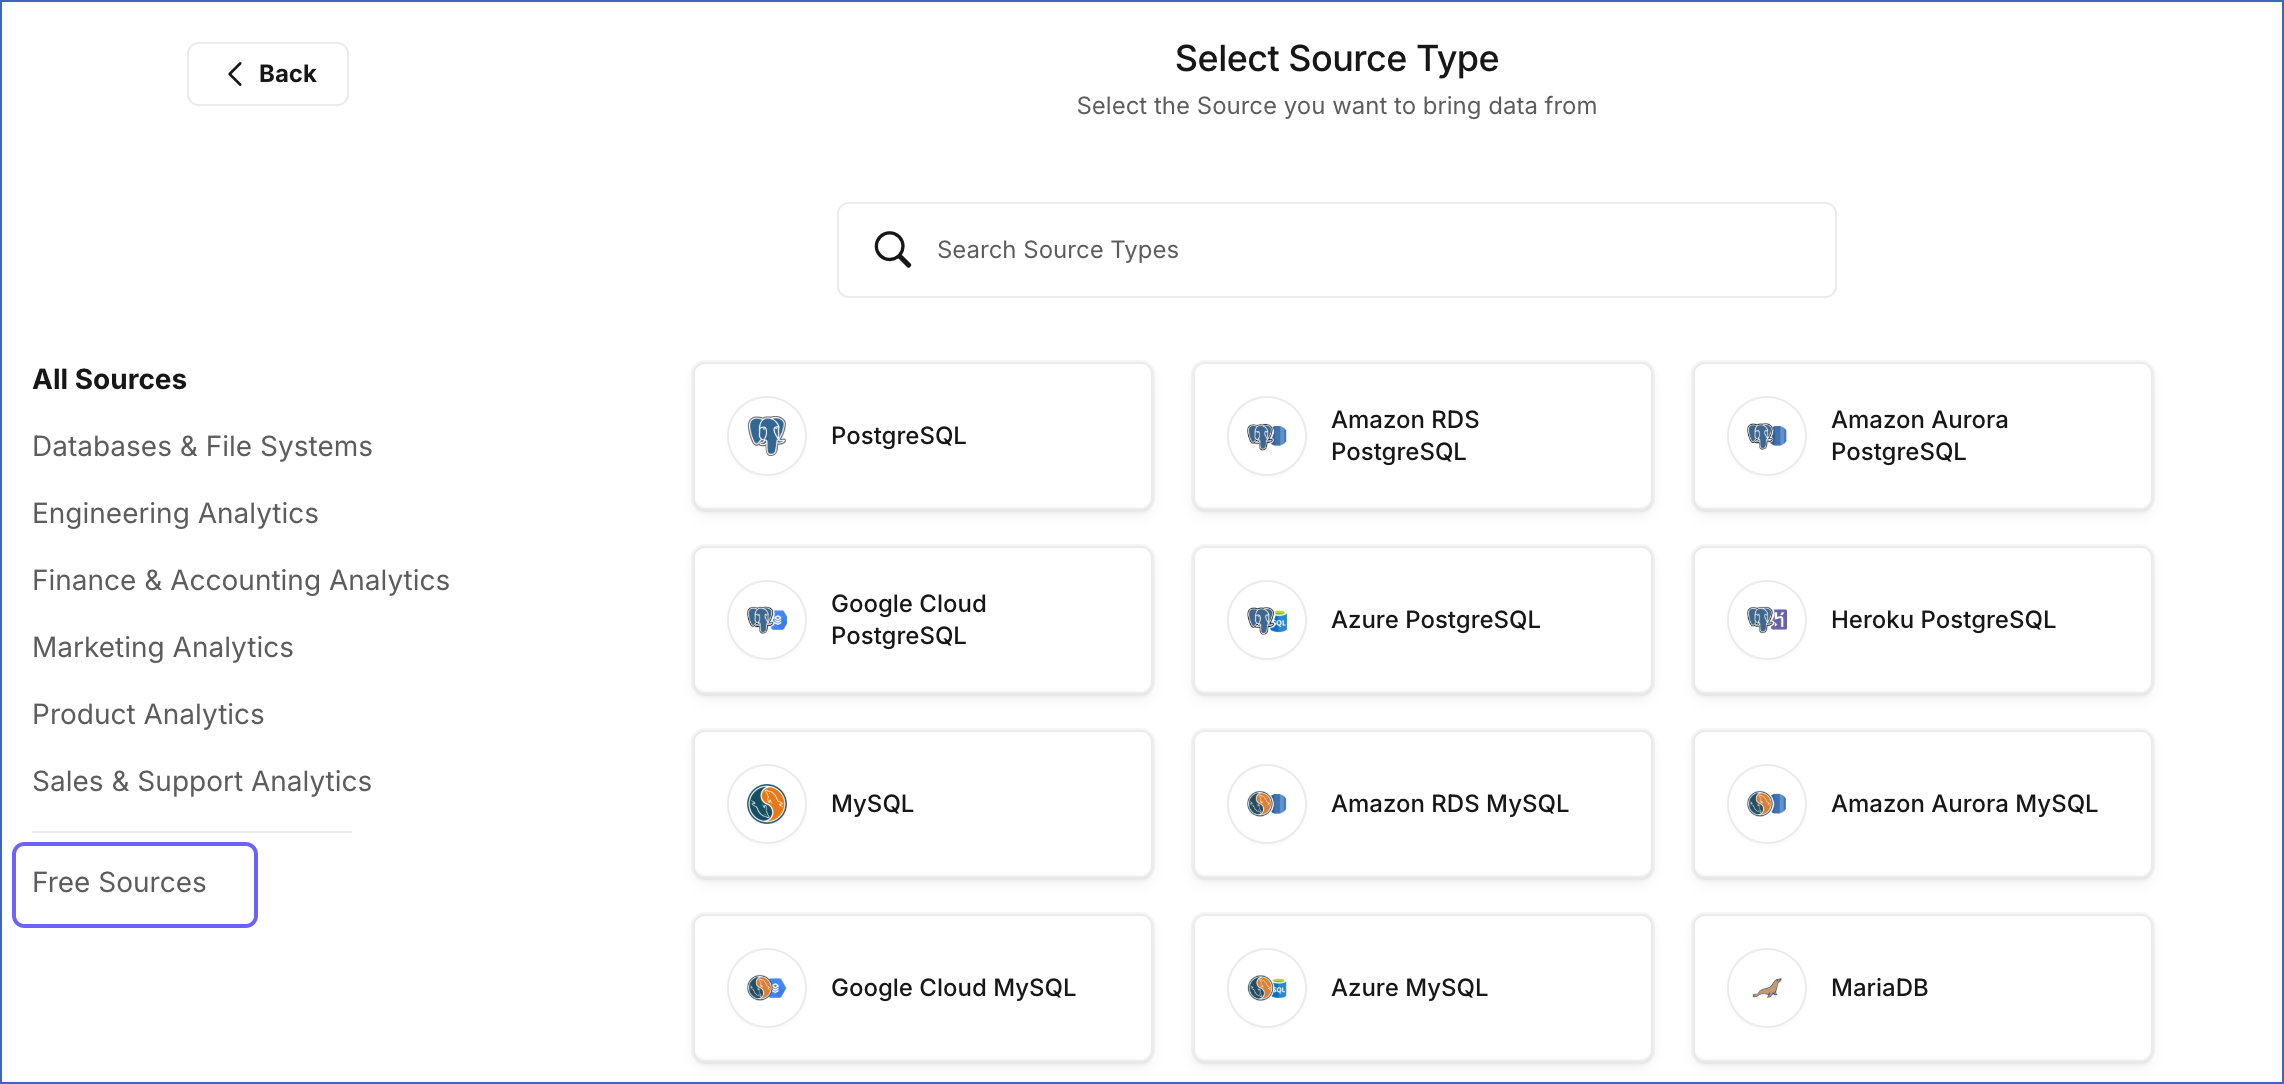
Task: Click the Google Cloud MySQL icon
Action: (x=767, y=988)
